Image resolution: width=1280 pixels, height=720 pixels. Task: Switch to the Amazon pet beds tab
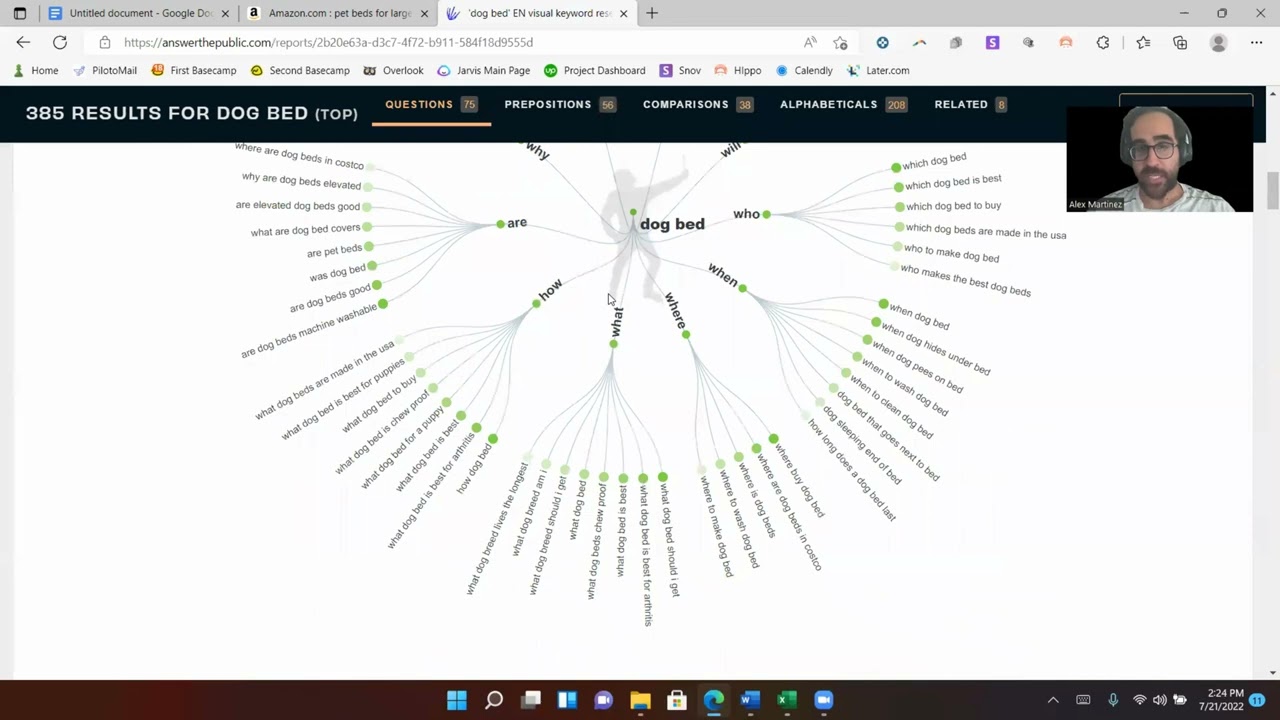click(x=338, y=13)
